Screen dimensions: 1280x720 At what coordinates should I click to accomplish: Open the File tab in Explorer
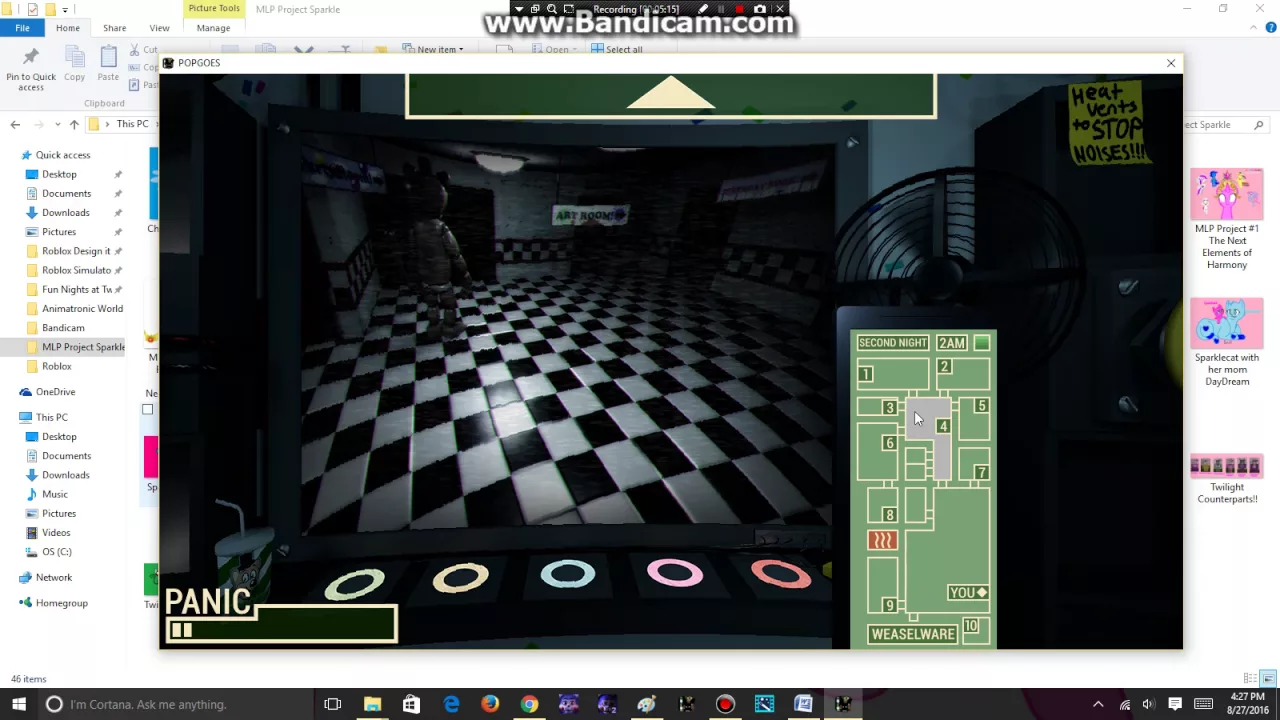click(x=22, y=28)
